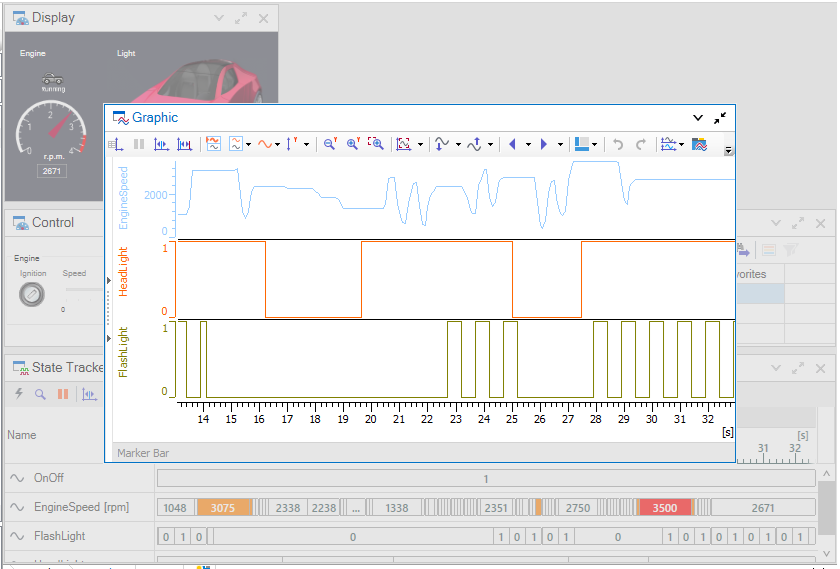Expand the FlashLight row side arrow
Screen dimensions: 840x569
pyautogui.click(x=109, y=338)
